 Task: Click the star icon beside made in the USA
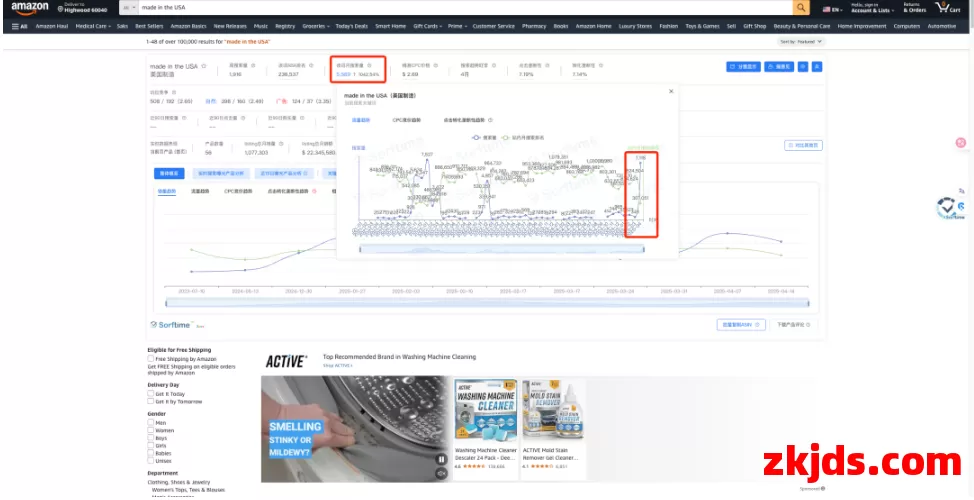tap(204, 66)
